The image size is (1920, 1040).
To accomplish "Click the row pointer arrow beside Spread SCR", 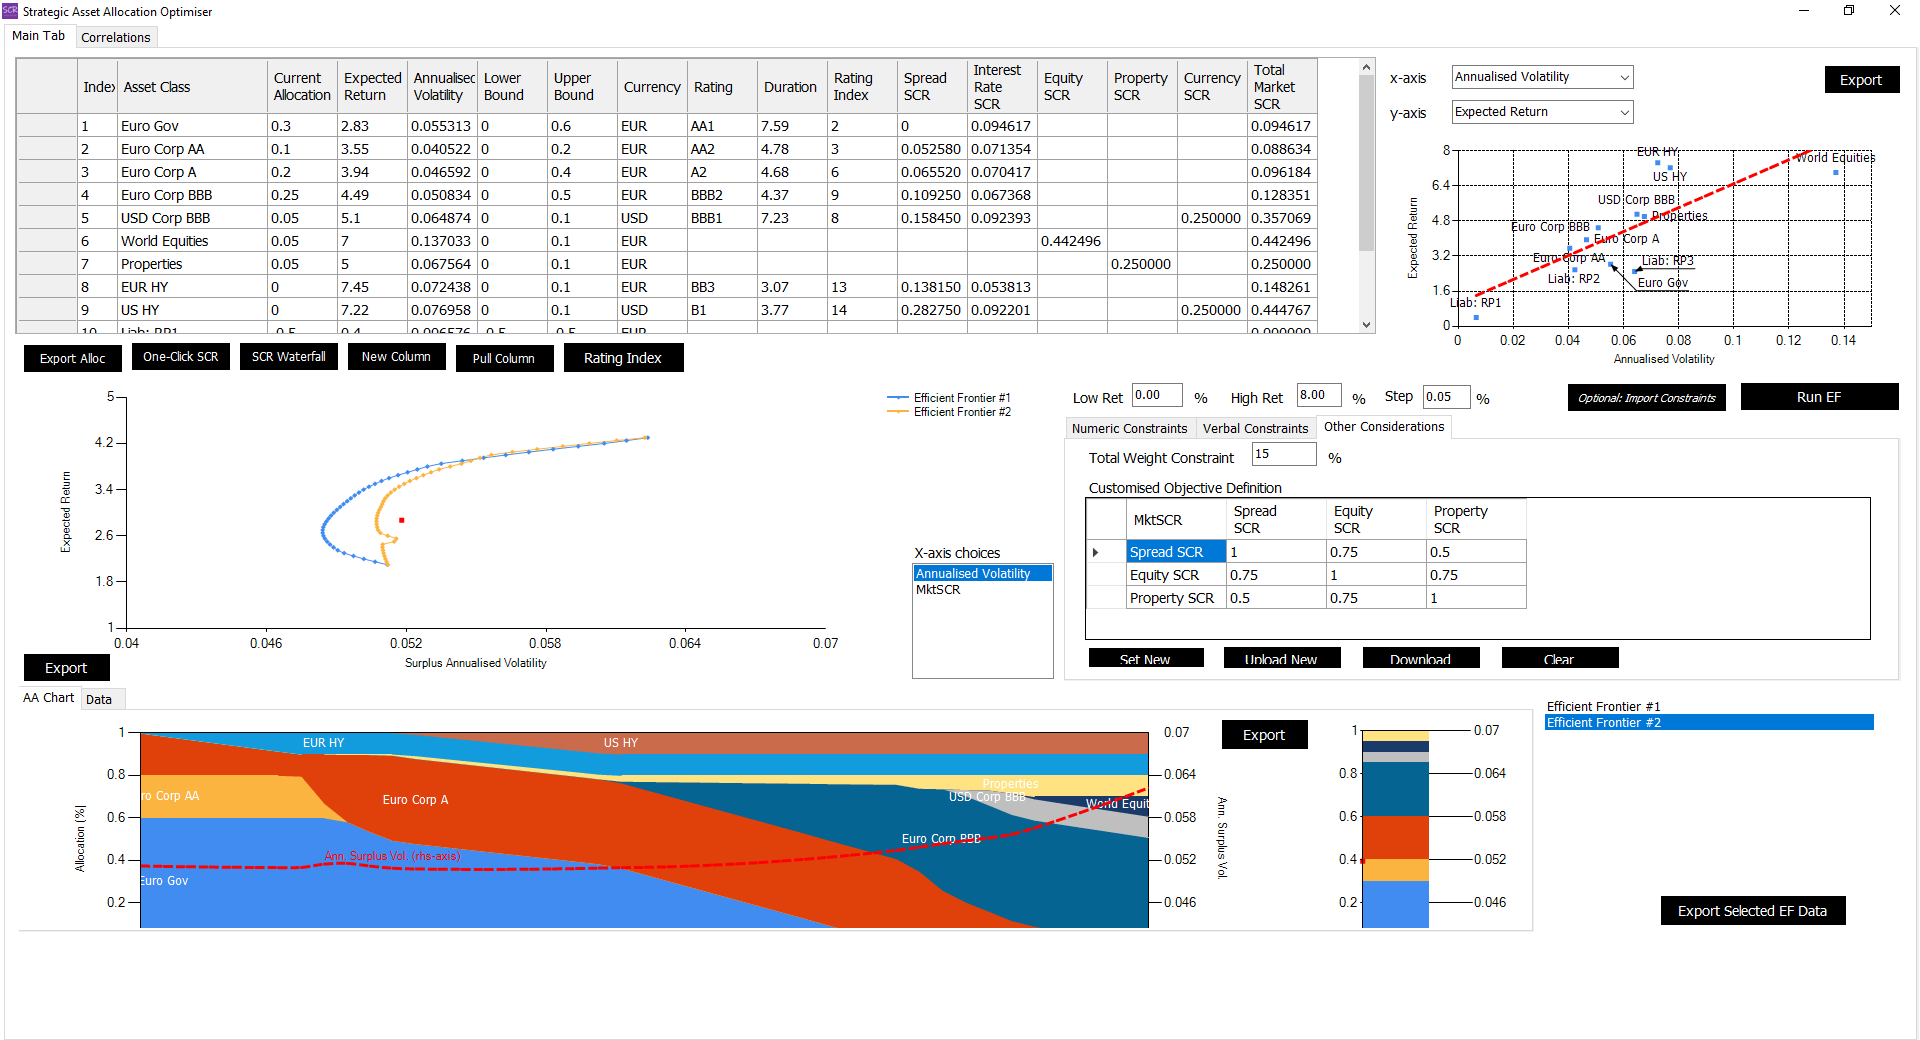I will 1096,552.
